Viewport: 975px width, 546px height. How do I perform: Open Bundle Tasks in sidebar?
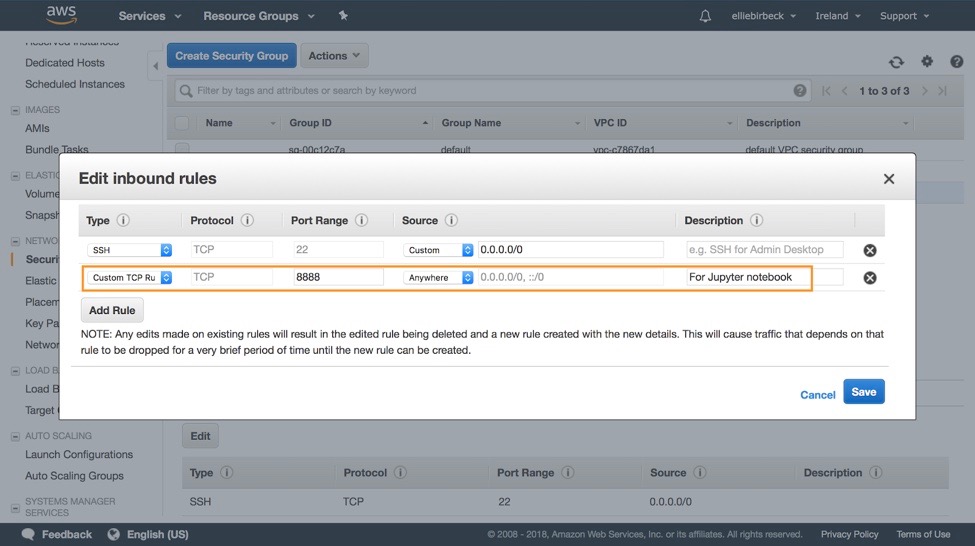point(57,149)
